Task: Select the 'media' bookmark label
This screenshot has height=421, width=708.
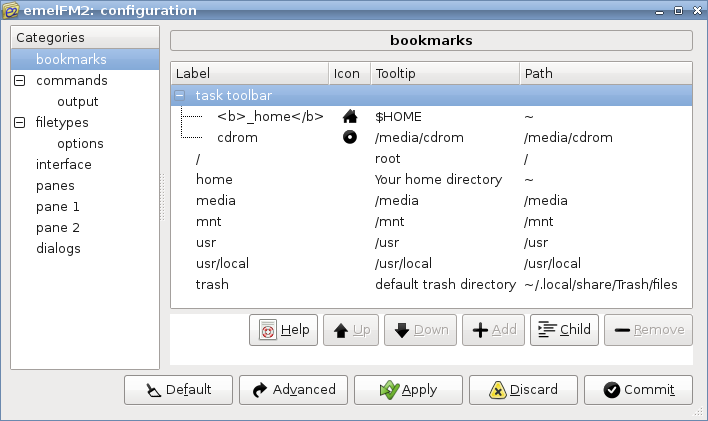Action: (x=216, y=201)
